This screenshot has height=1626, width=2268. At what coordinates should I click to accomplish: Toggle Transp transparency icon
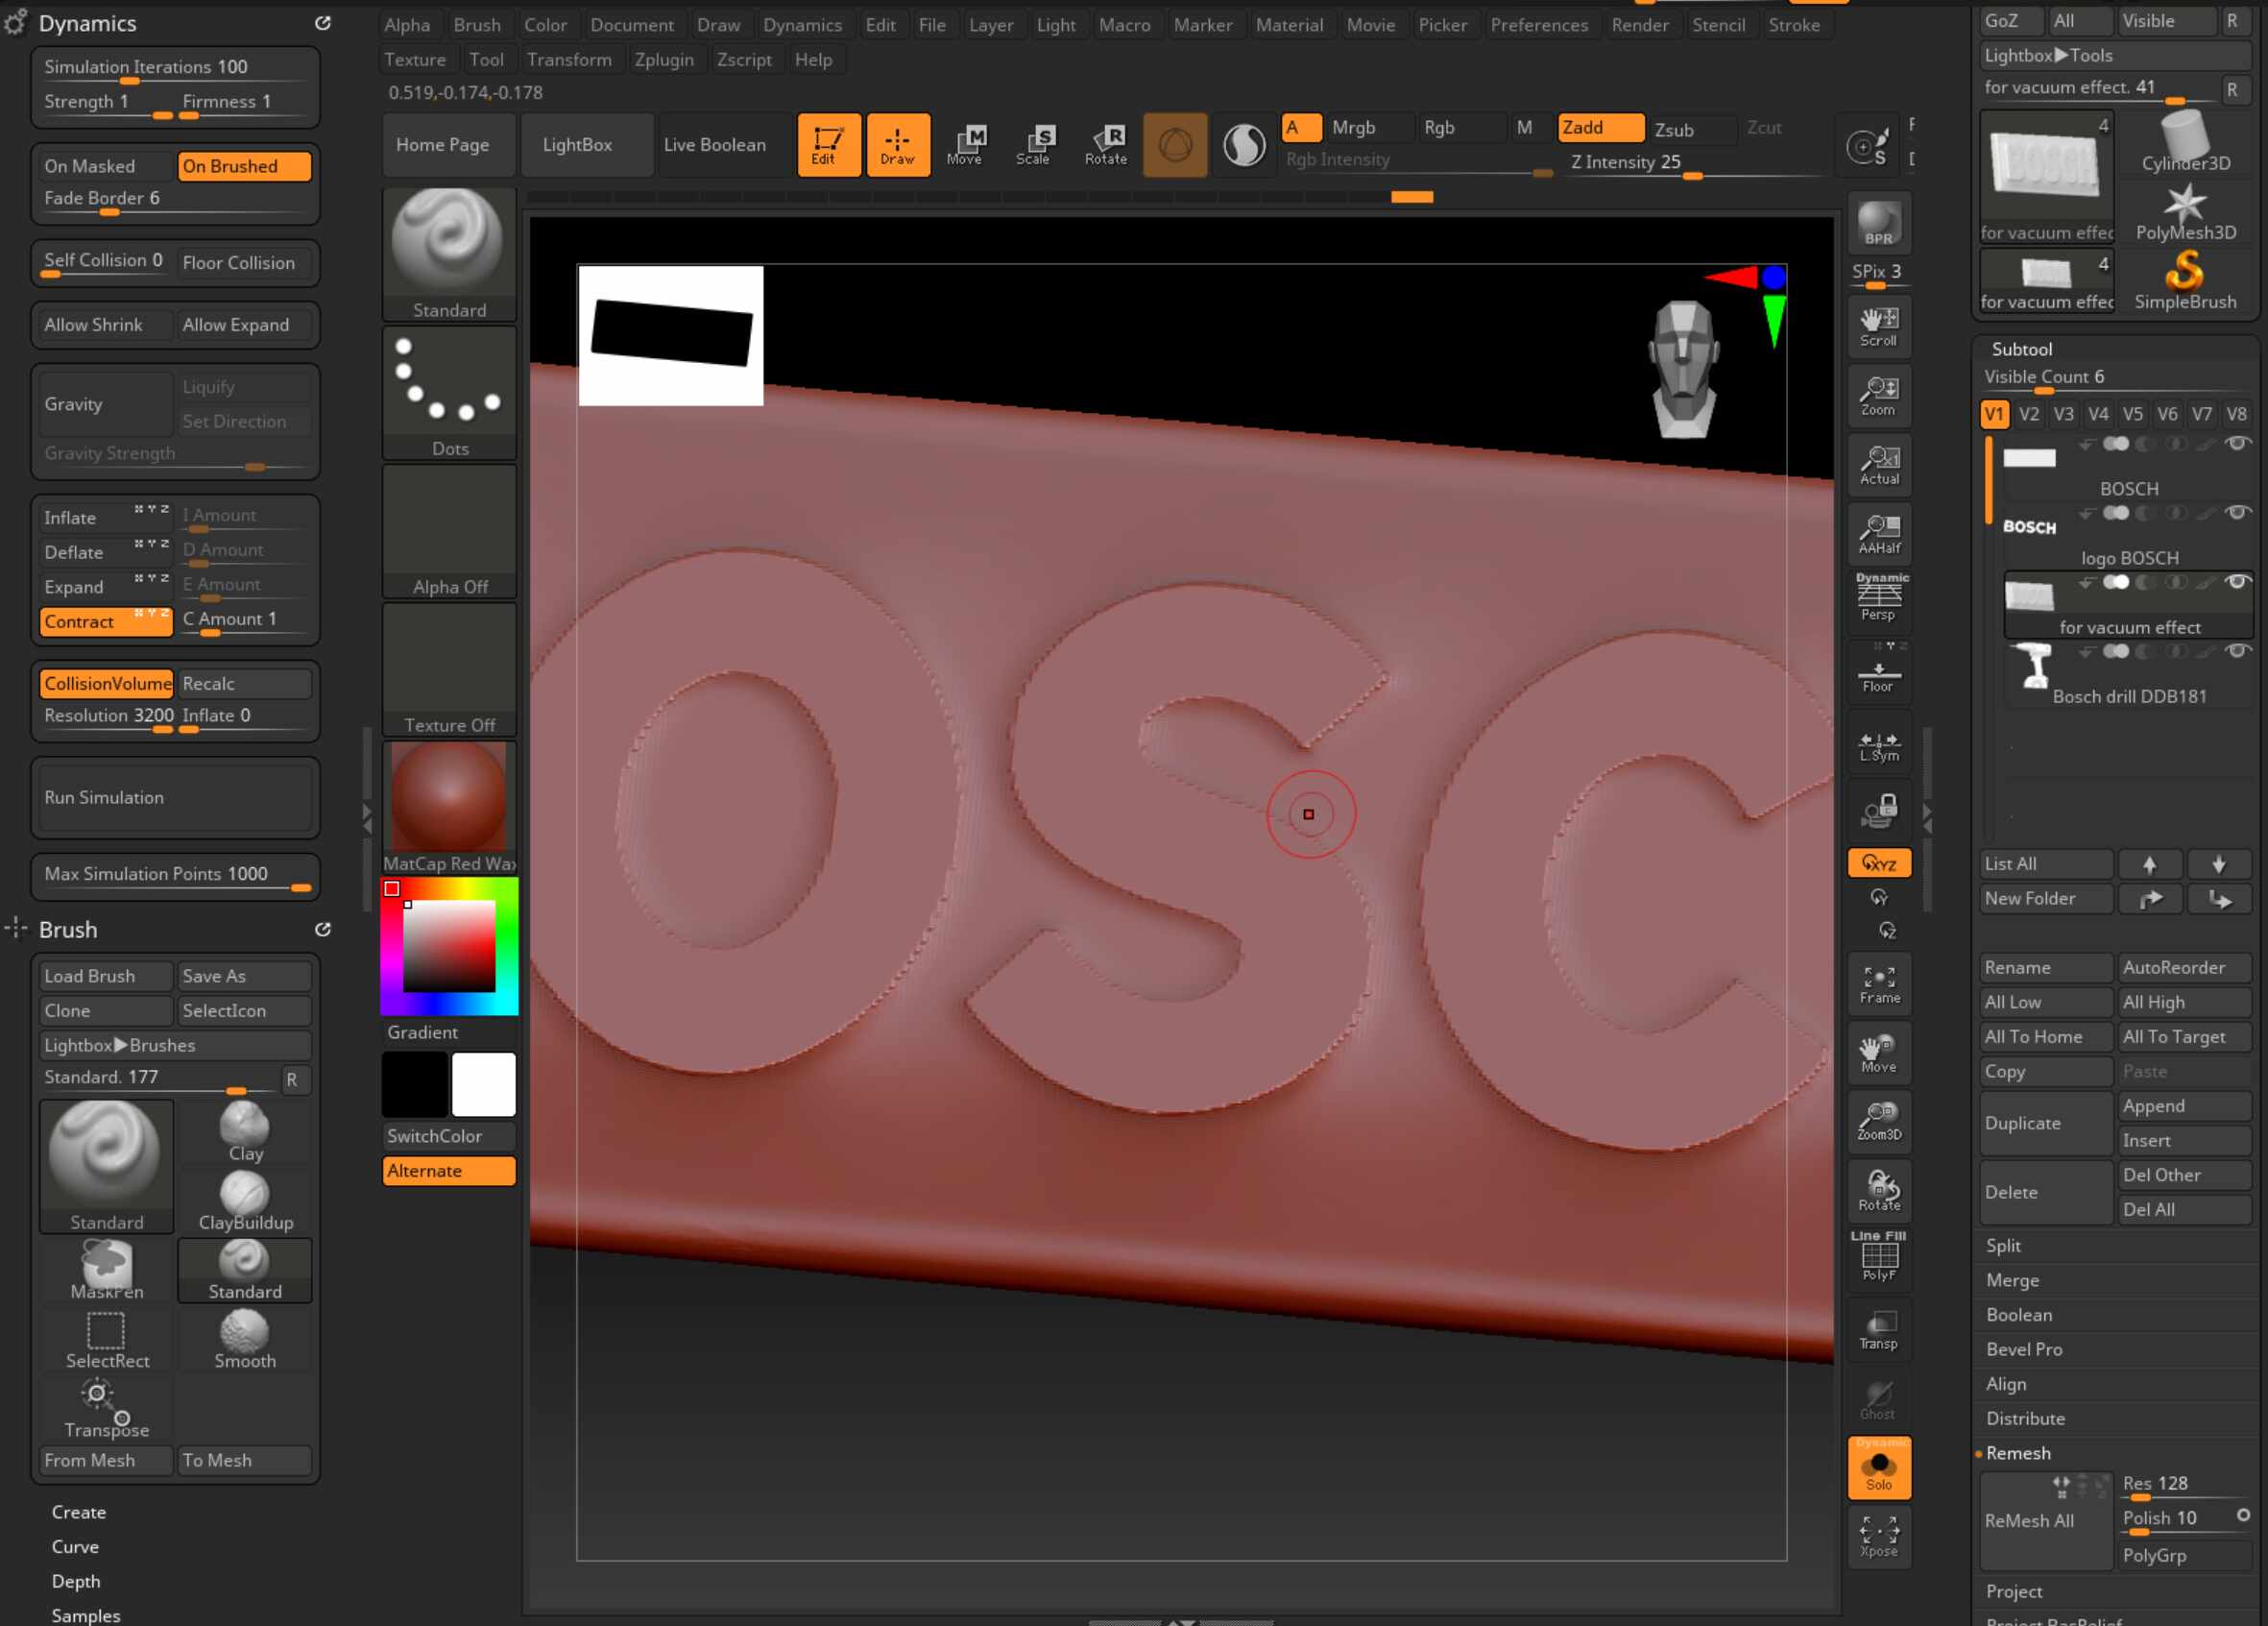(1878, 1329)
